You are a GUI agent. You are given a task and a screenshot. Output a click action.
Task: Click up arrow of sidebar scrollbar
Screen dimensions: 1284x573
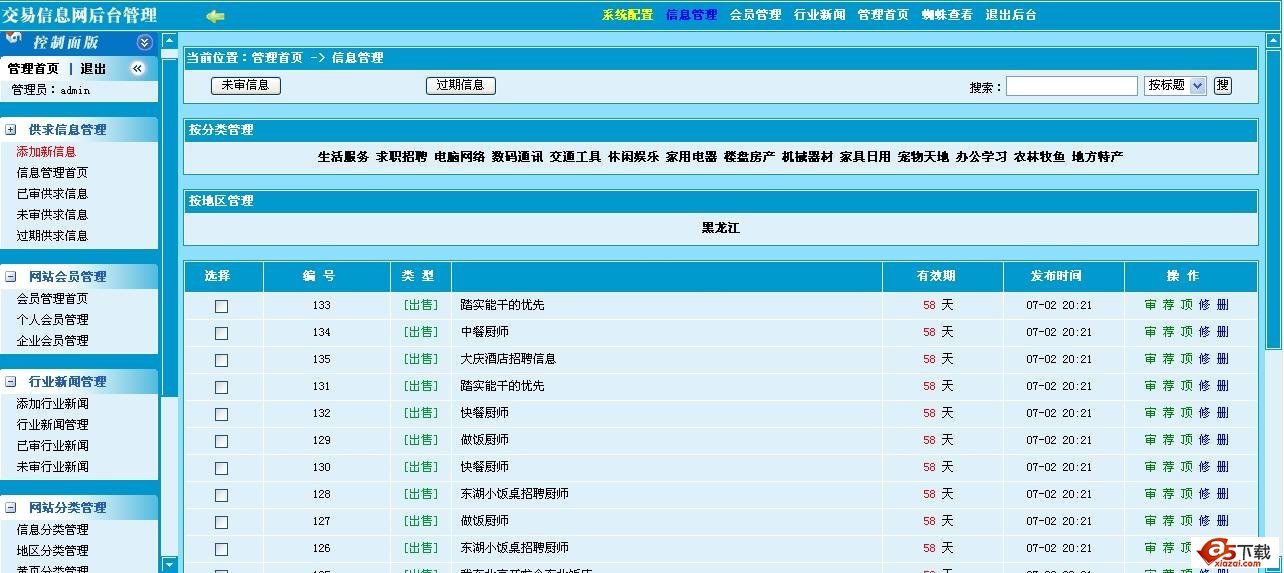pyautogui.click(x=170, y=41)
